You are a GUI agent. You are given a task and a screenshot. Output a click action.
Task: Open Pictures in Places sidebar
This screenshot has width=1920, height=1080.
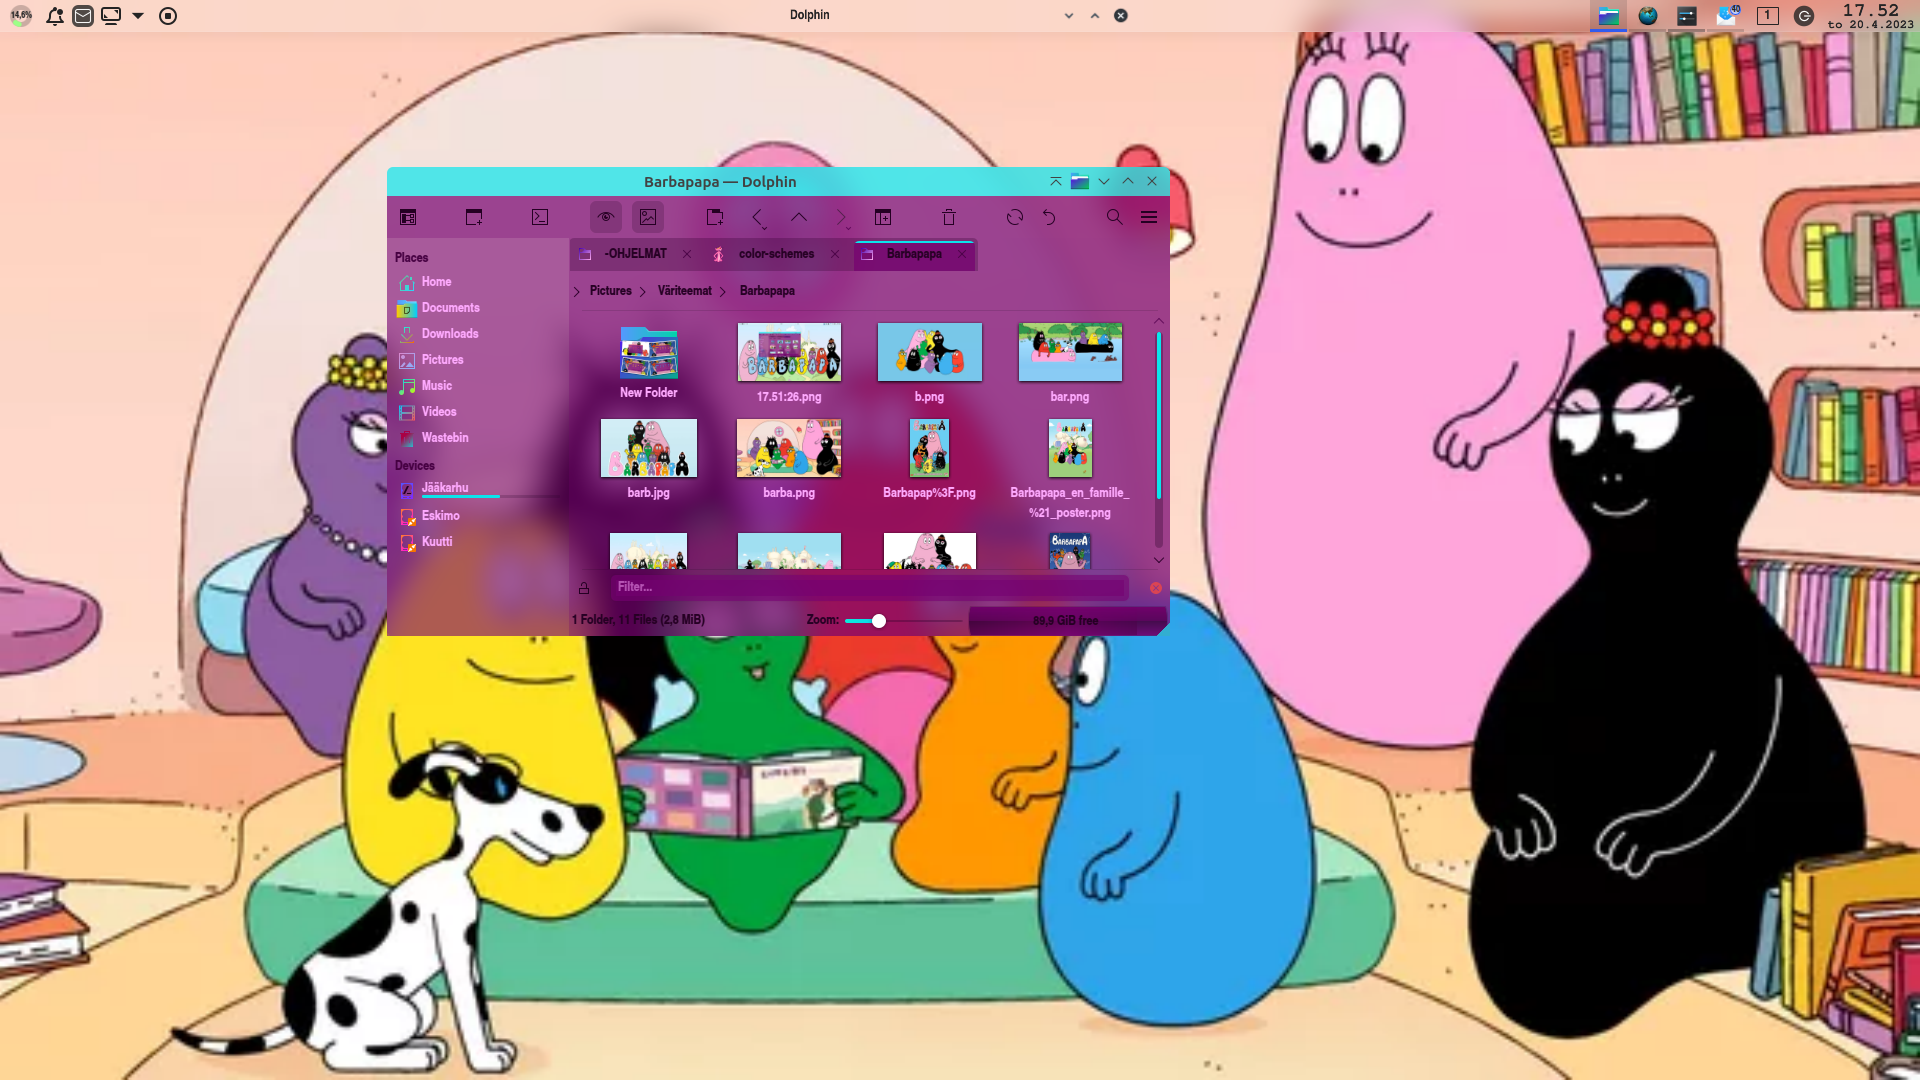478,360
